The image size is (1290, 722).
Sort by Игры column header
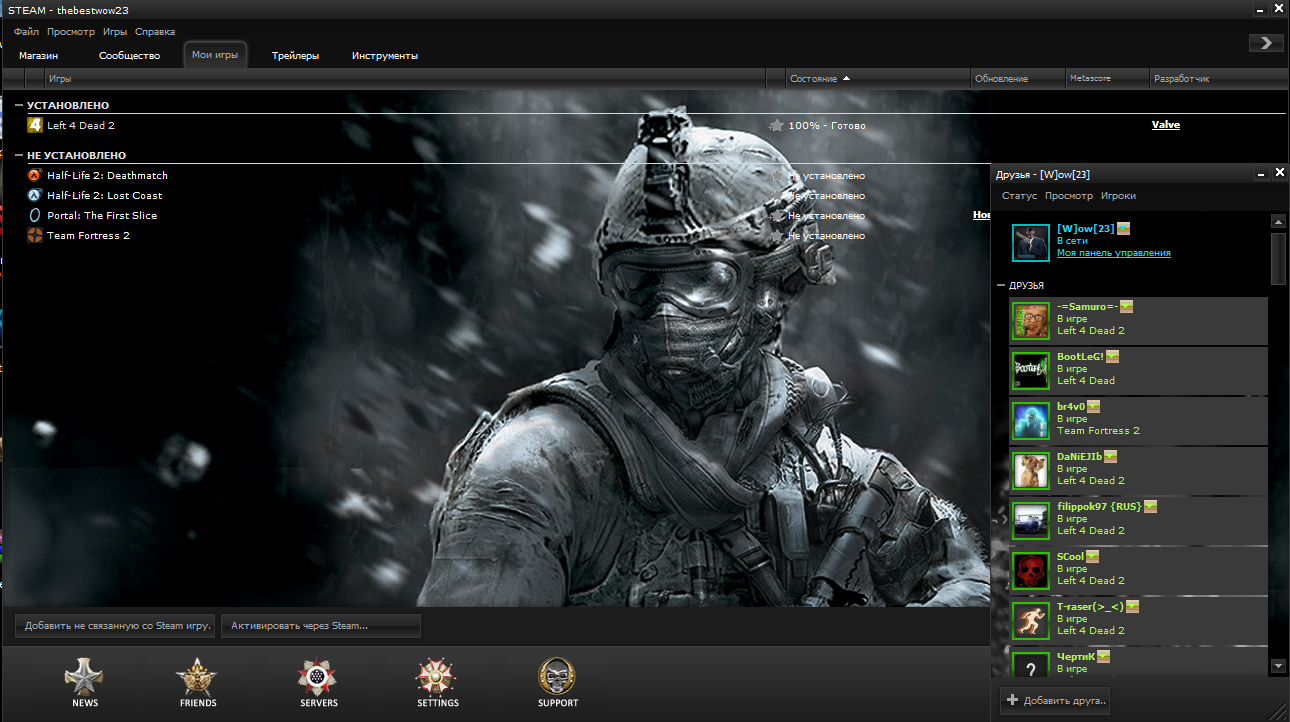pyautogui.click(x=405, y=78)
